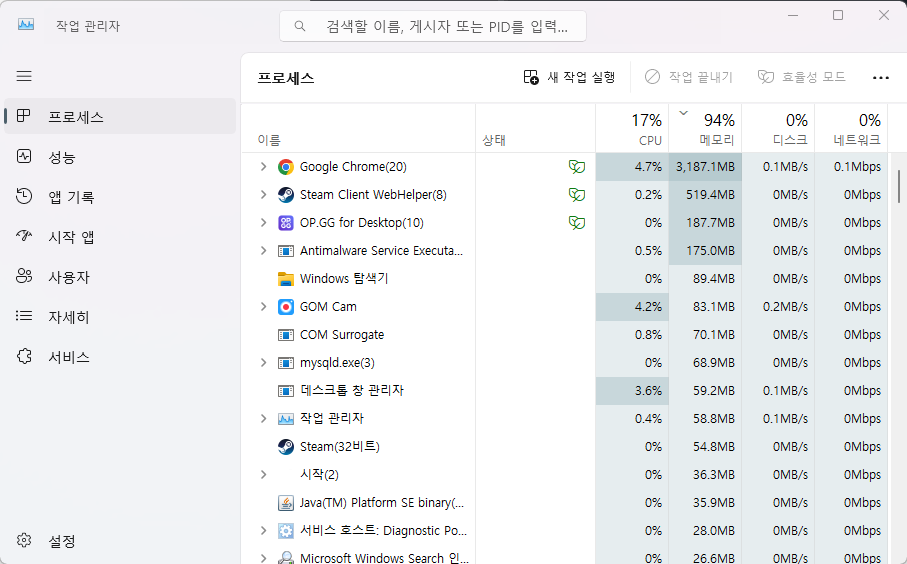Click COM Surrogate CPU value 0.8%
907x564 pixels.
(632, 334)
